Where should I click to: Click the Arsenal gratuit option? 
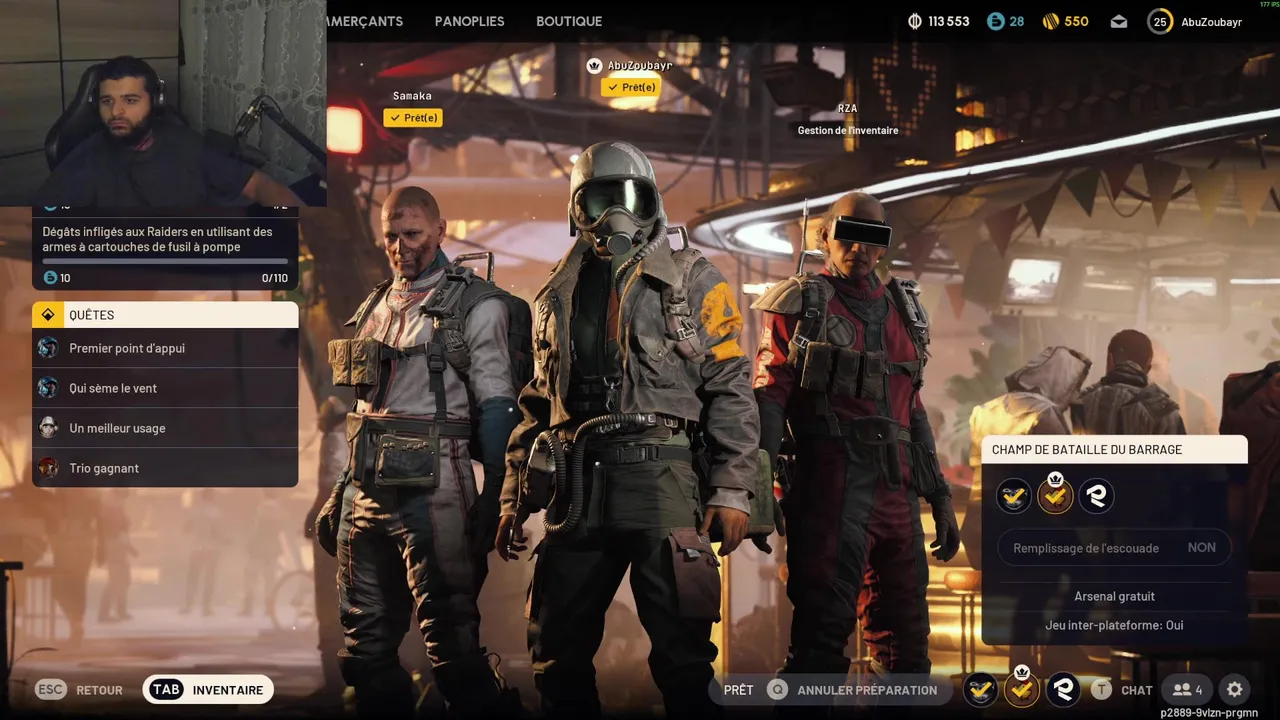1114,596
